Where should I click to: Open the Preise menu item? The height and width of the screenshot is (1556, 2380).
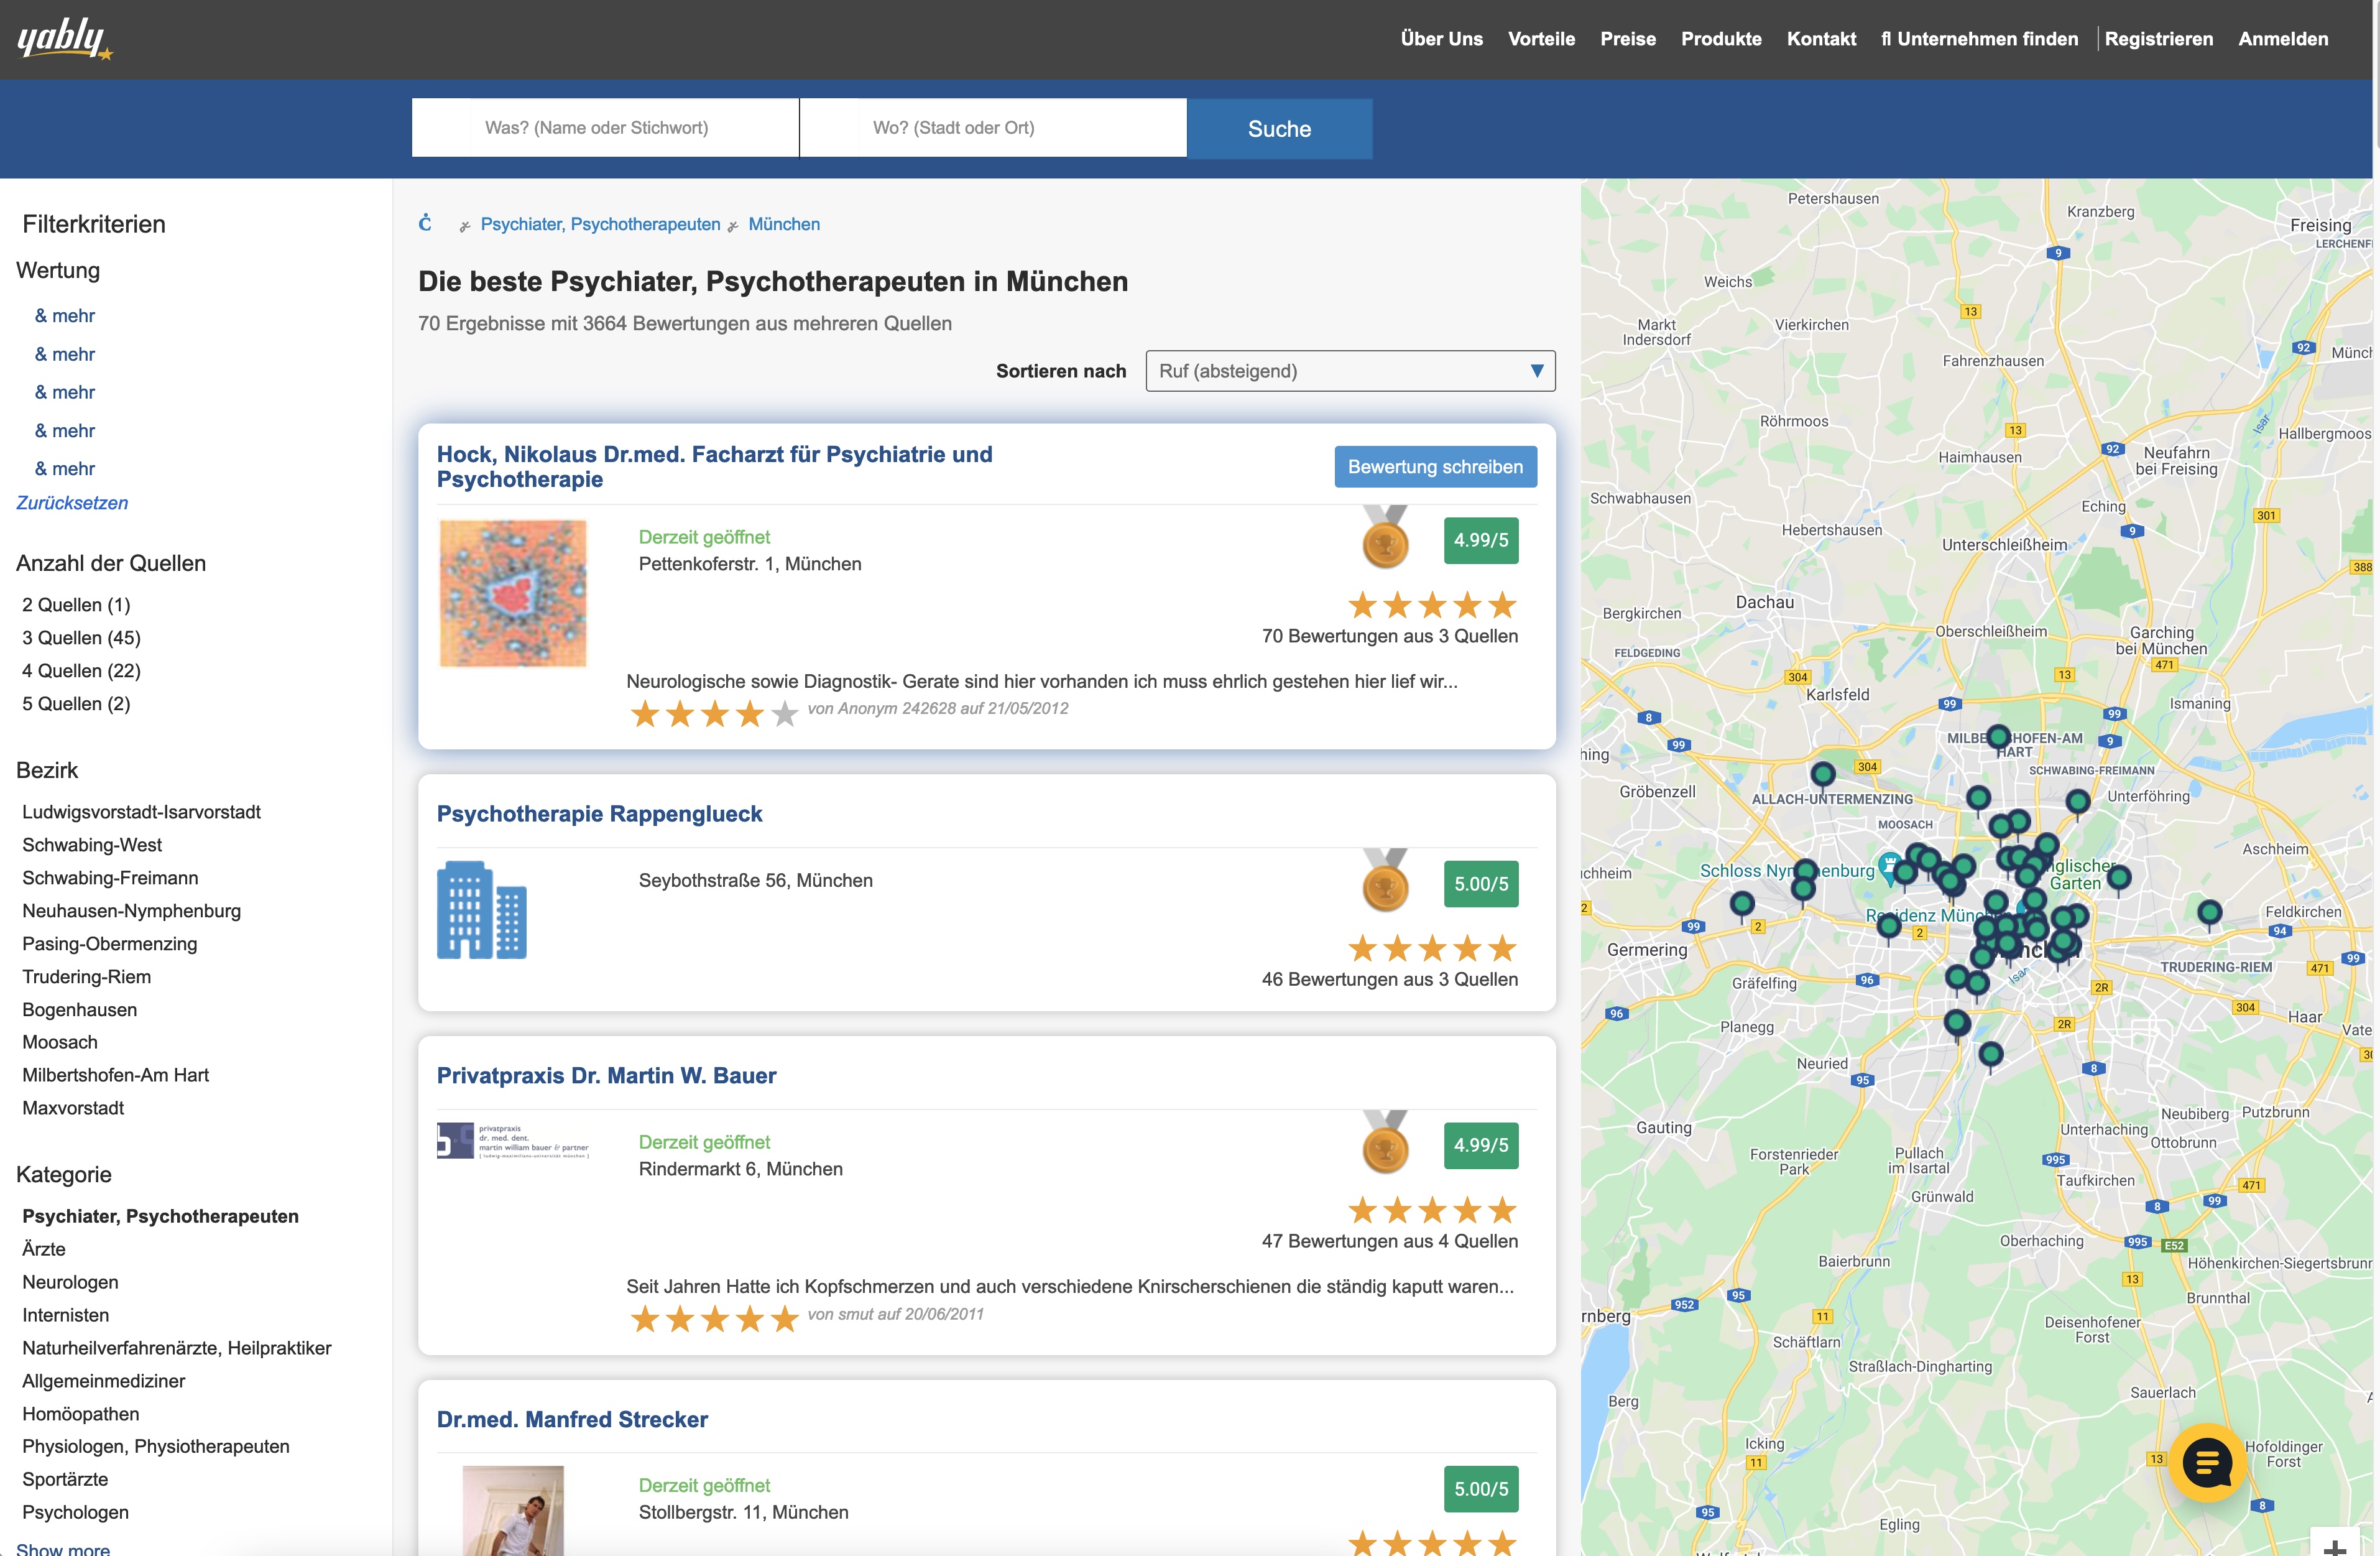[x=1627, y=39]
